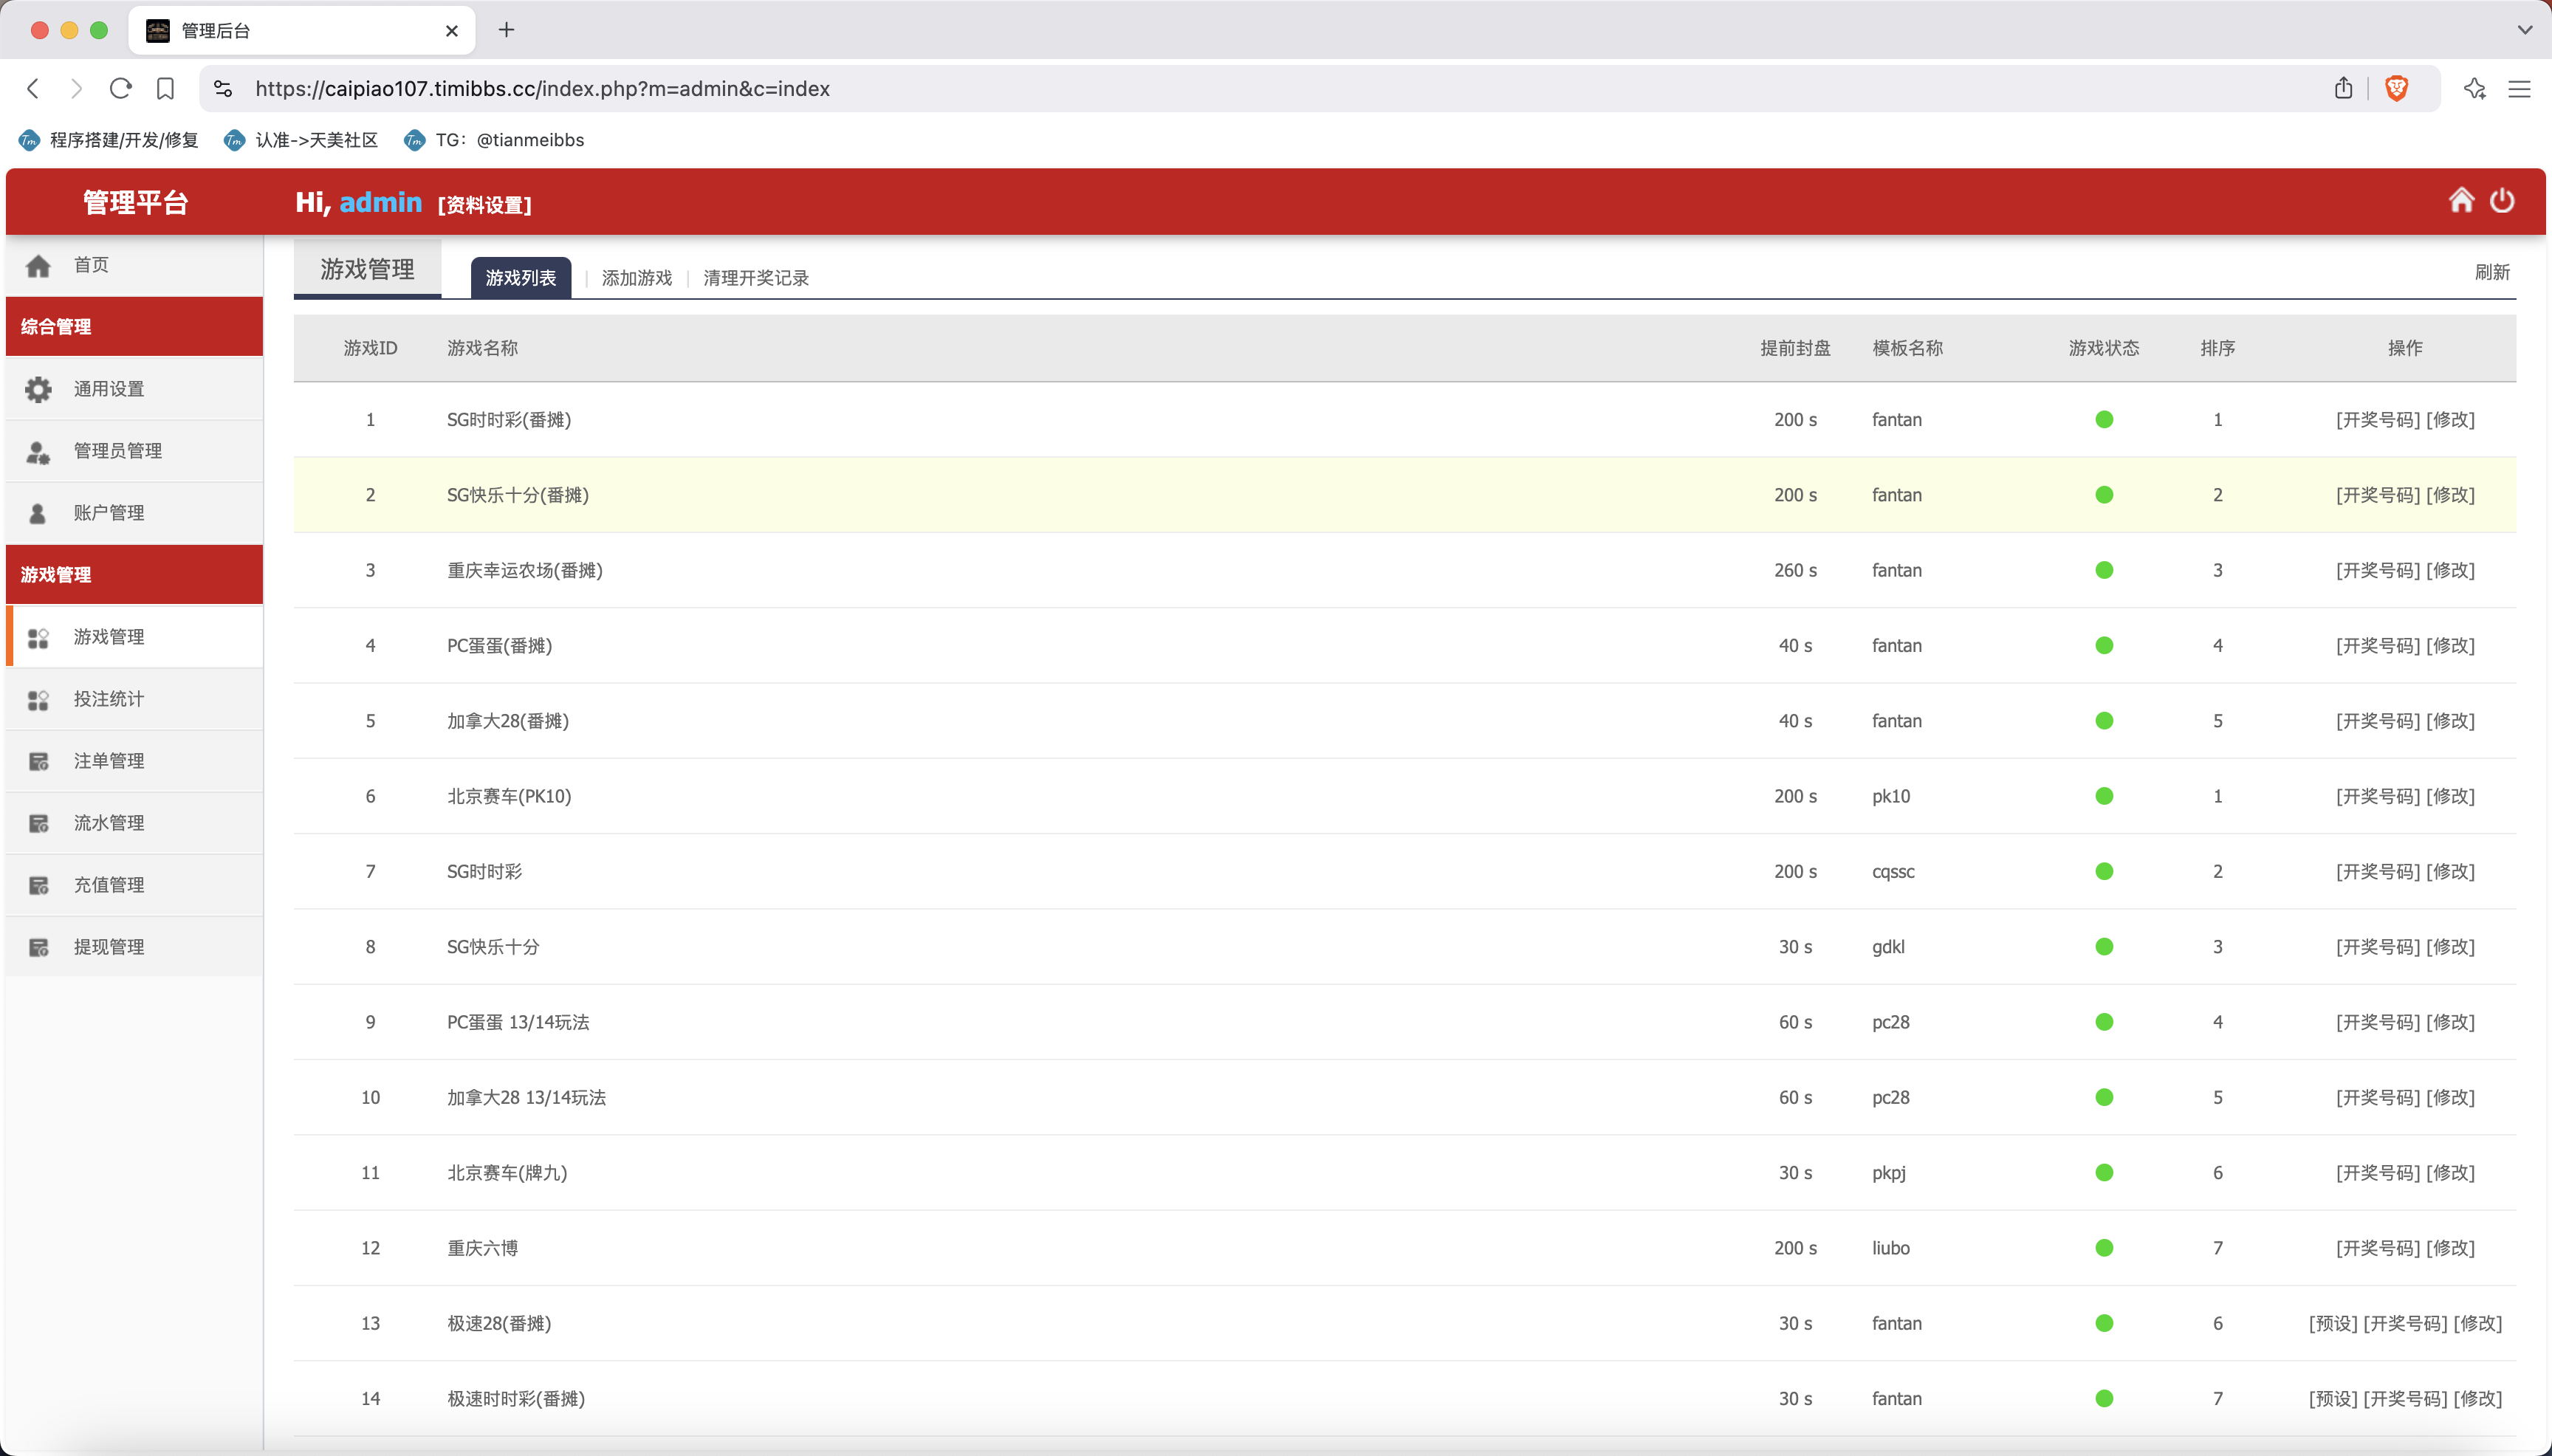Click the share icon in address bar

coord(2343,89)
